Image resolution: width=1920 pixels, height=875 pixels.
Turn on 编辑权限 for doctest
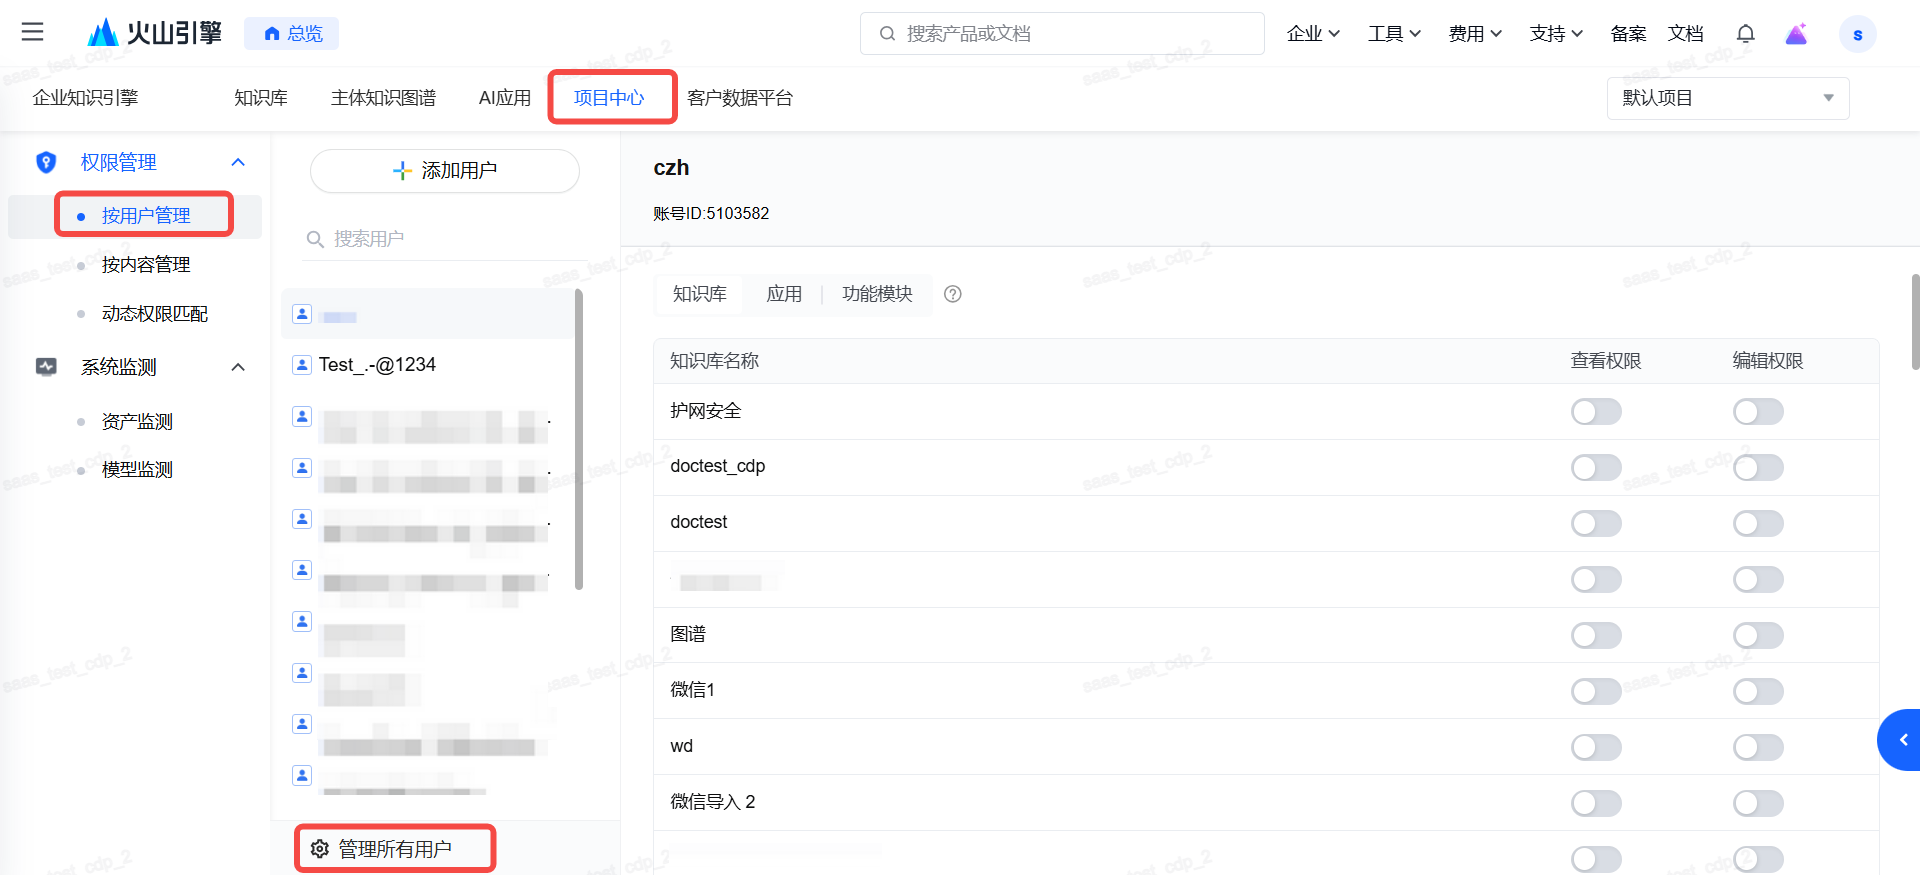[x=1758, y=524]
